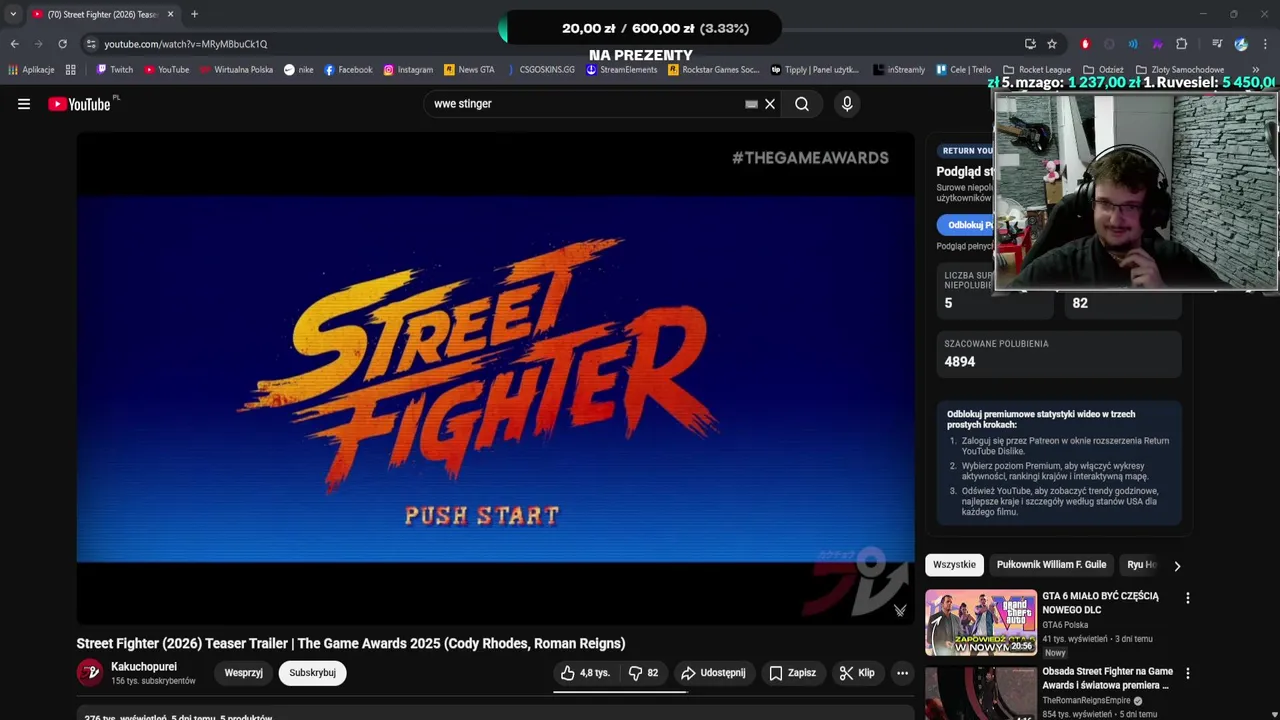The image size is (1280, 720).
Task: Create a clip using Klip scissors
Action: (857, 673)
